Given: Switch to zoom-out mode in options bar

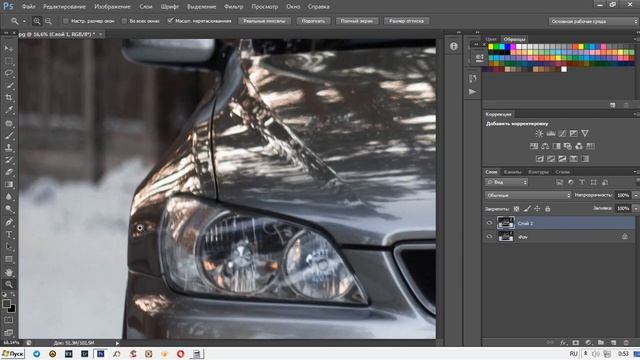Looking at the screenshot, I should click(48, 21).
